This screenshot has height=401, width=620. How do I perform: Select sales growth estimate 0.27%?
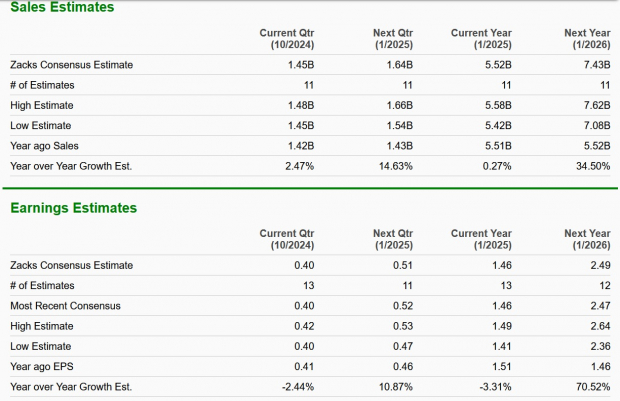pos(497,166)
